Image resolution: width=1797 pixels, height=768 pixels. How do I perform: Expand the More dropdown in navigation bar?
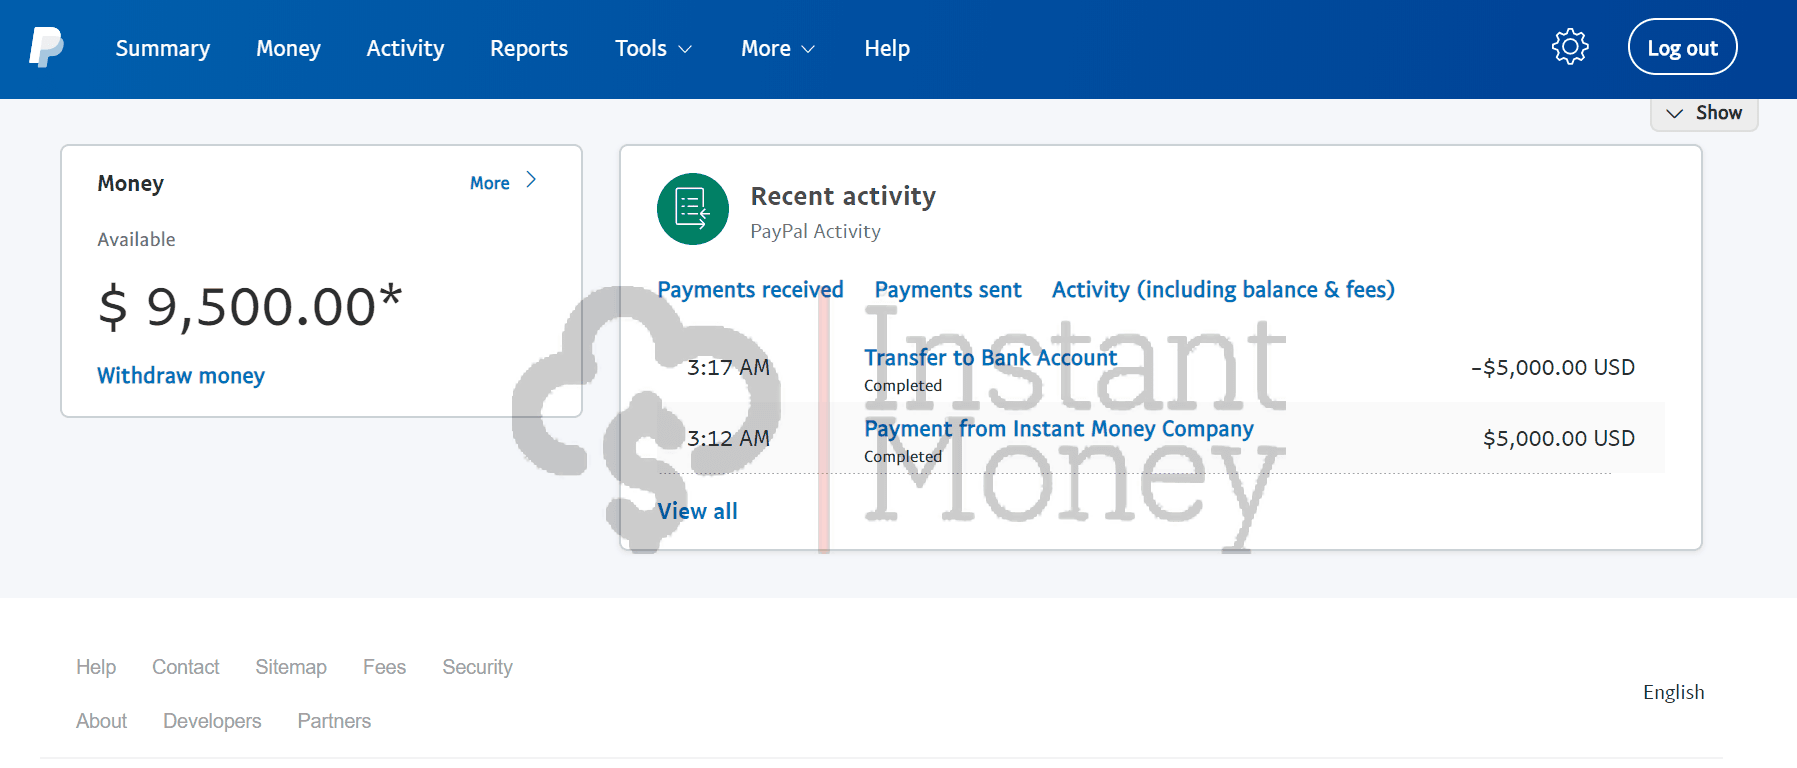tap(778, 48)
